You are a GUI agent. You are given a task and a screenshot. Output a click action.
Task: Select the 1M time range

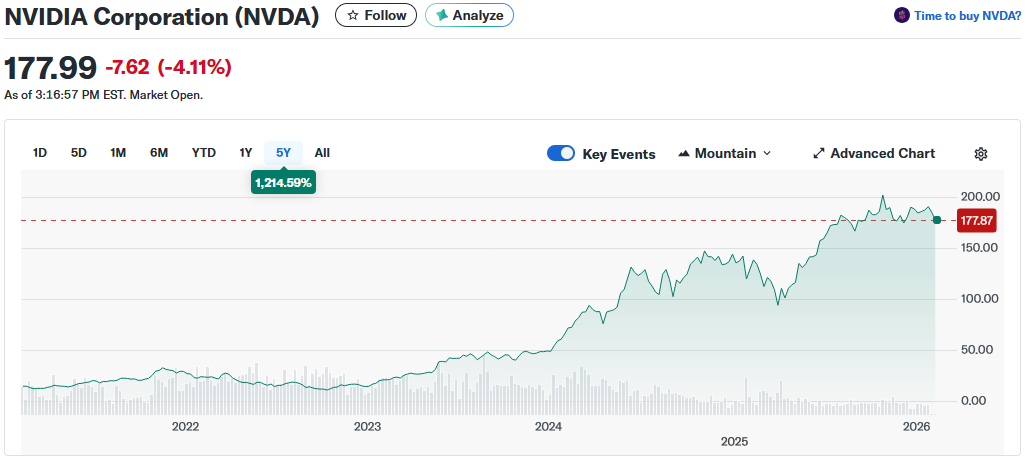[x=118, y=153]
